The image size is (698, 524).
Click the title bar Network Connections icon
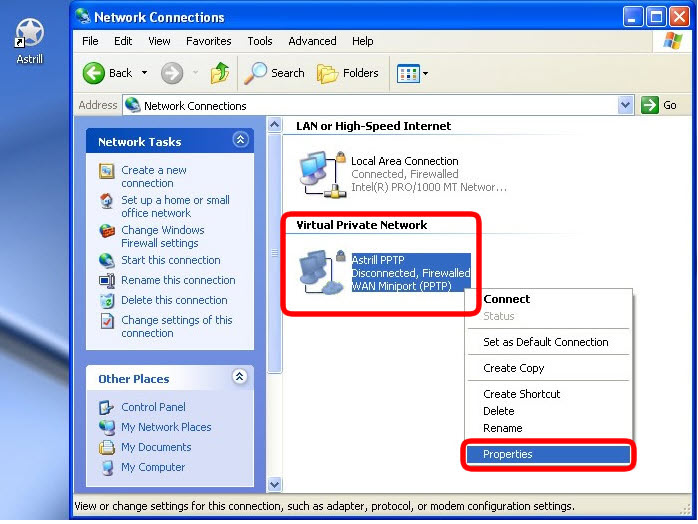click(x=83, y=16)
